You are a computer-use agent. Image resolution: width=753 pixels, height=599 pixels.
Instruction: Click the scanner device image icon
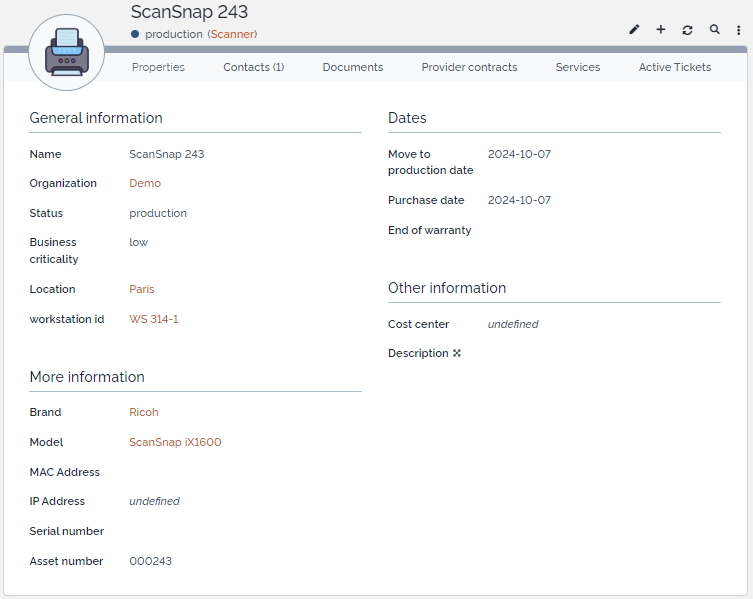tap(67, 54)
